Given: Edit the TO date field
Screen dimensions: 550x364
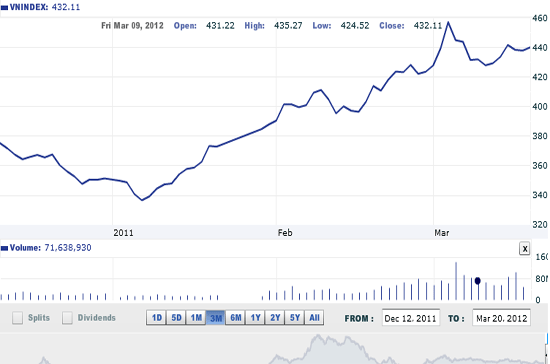Looking at the screenshot, I should coord(501,318).
